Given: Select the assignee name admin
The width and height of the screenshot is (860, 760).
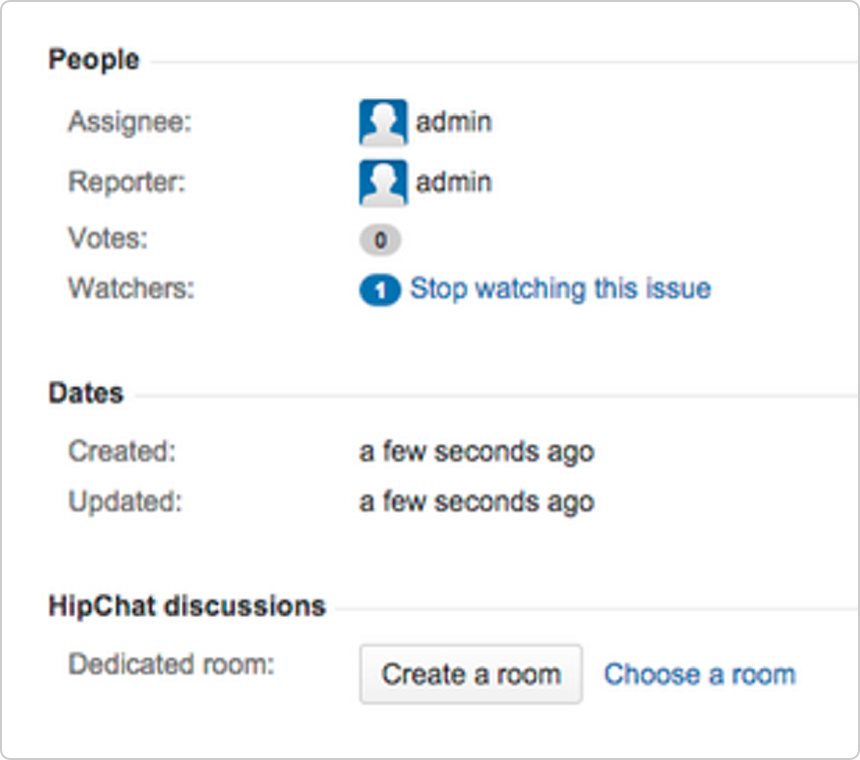Looking at the screenshot, I should point(454,123).
